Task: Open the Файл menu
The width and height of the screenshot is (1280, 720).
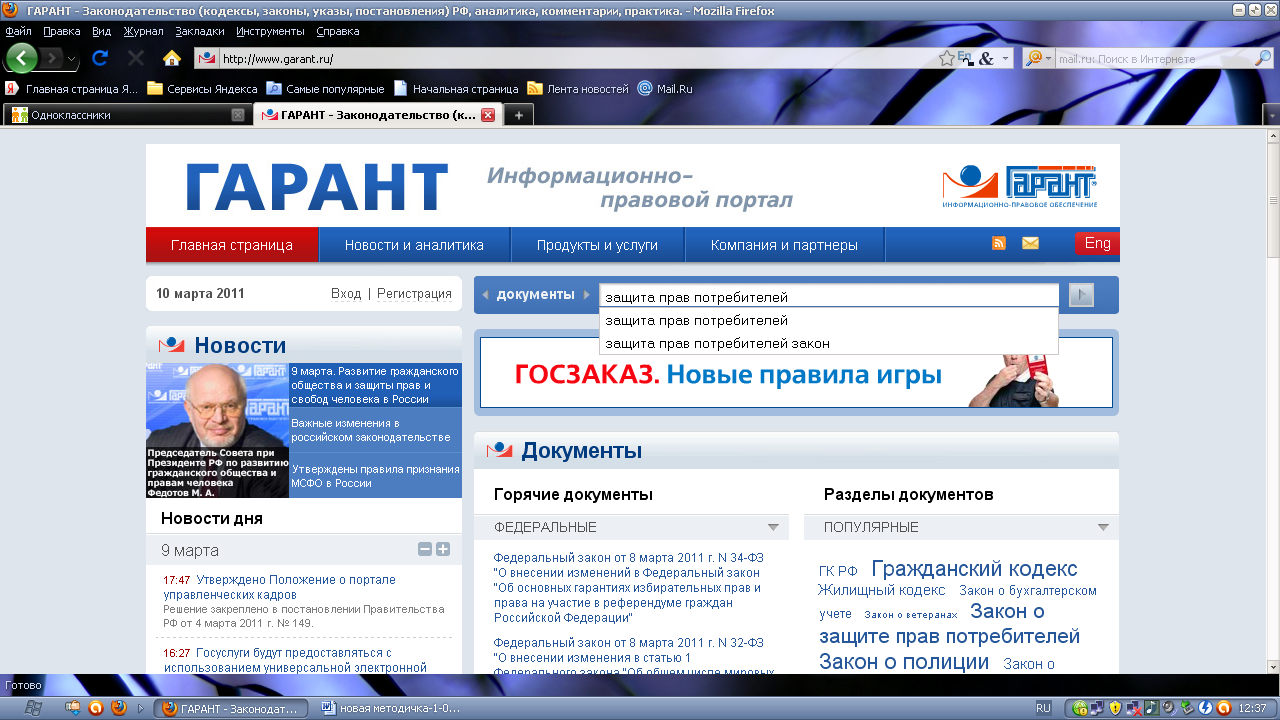Action: [x=18, y=31]
